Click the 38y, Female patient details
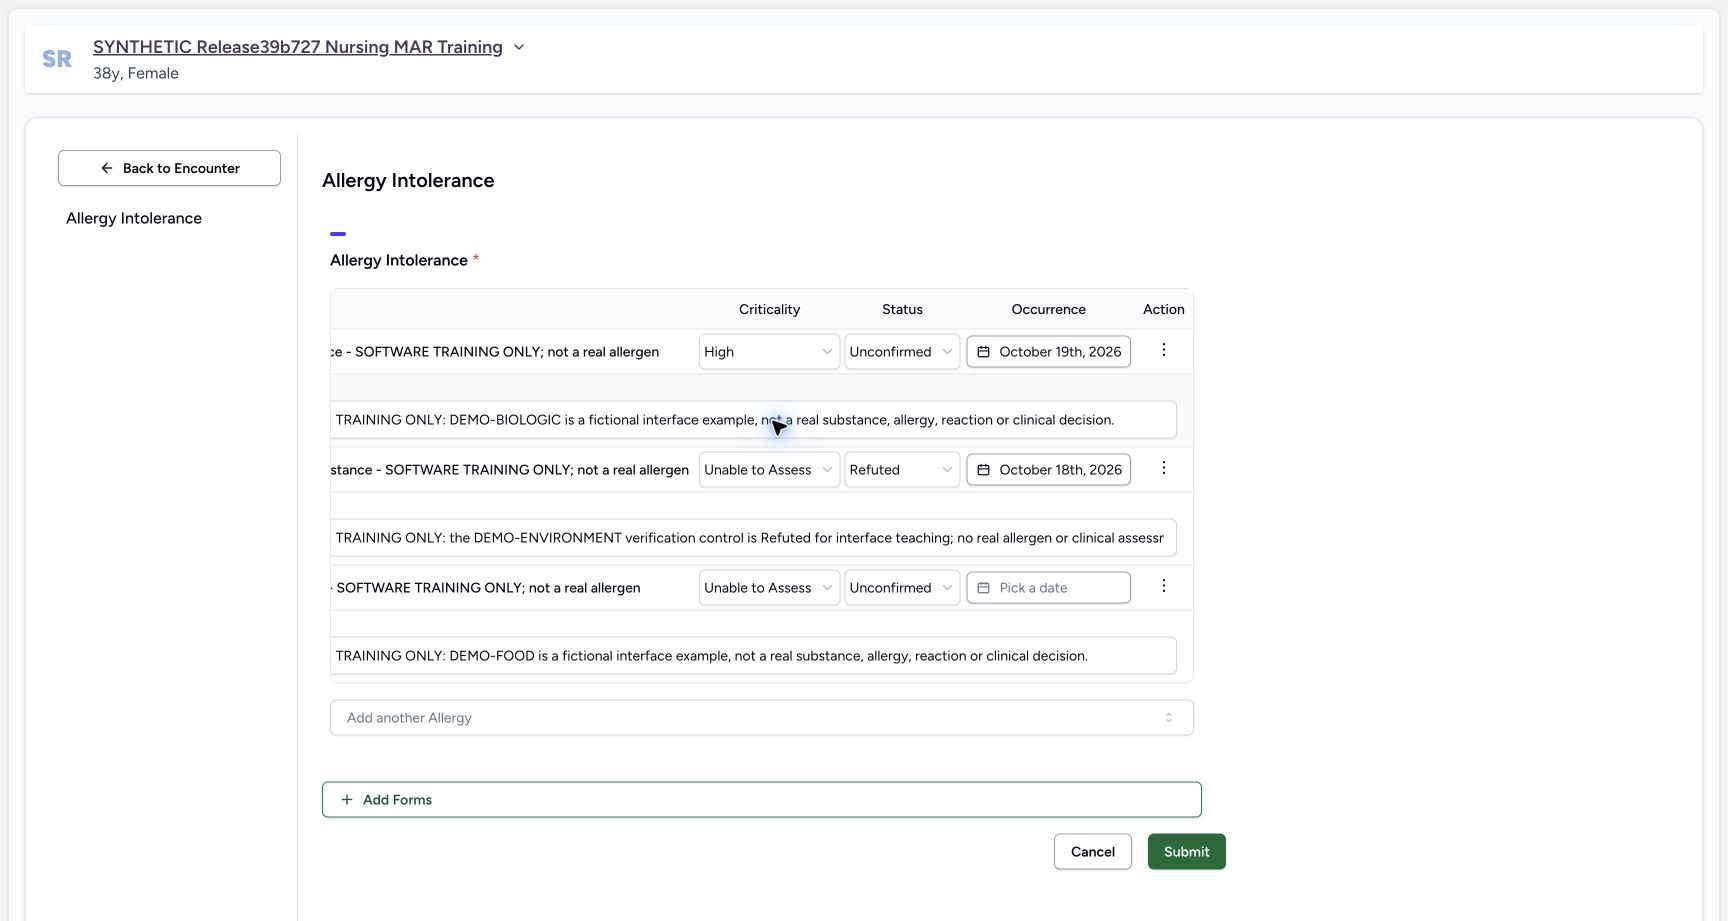Image resolution: width=1728 pixels, height=921 pixels. (136, 73)
